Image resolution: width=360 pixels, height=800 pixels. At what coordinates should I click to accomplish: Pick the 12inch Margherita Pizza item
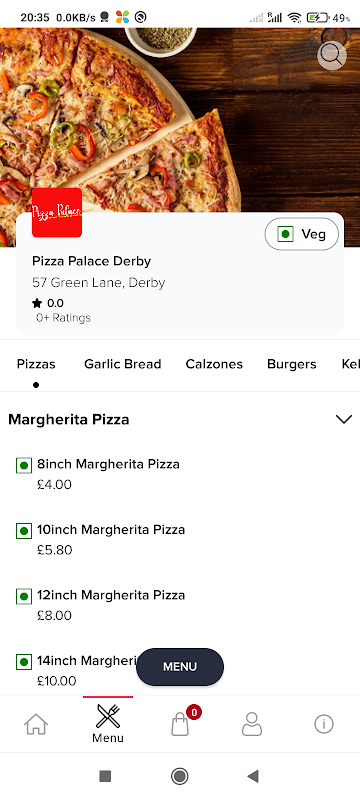(x=180, y=605)
